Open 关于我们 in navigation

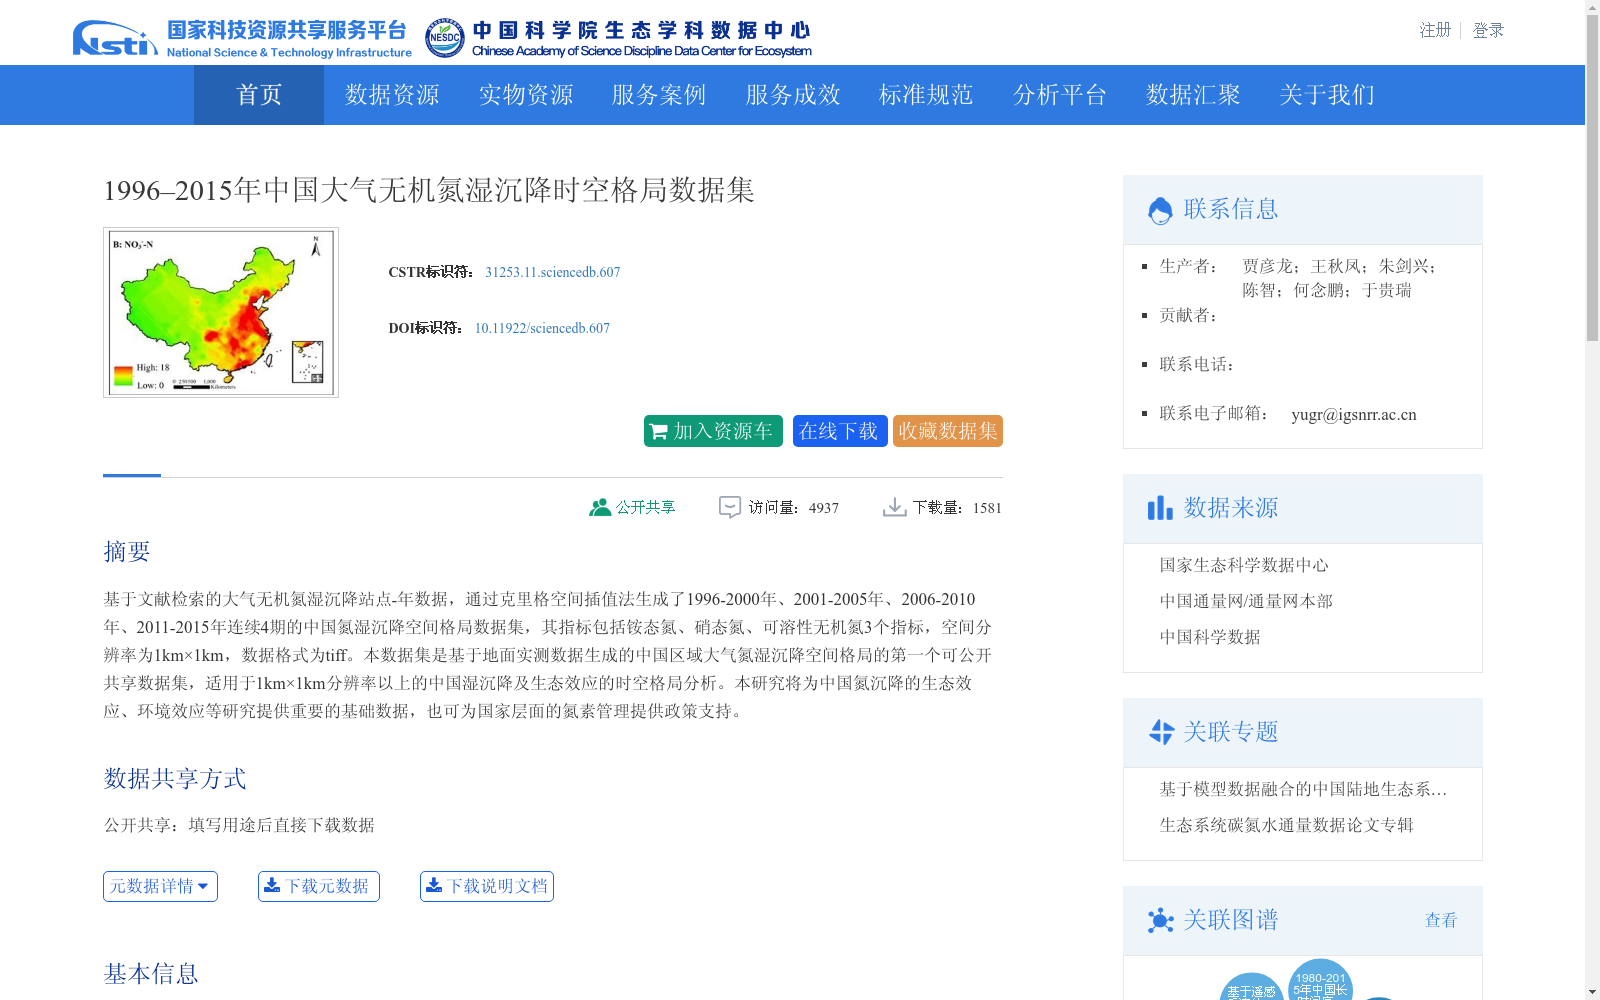(x=1327, y=95)
